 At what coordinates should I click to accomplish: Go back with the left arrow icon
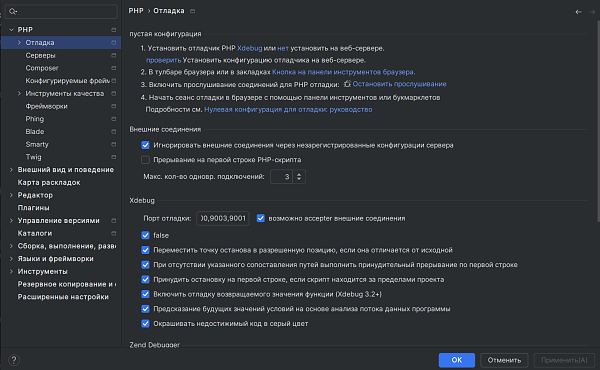tap(578, 12)
